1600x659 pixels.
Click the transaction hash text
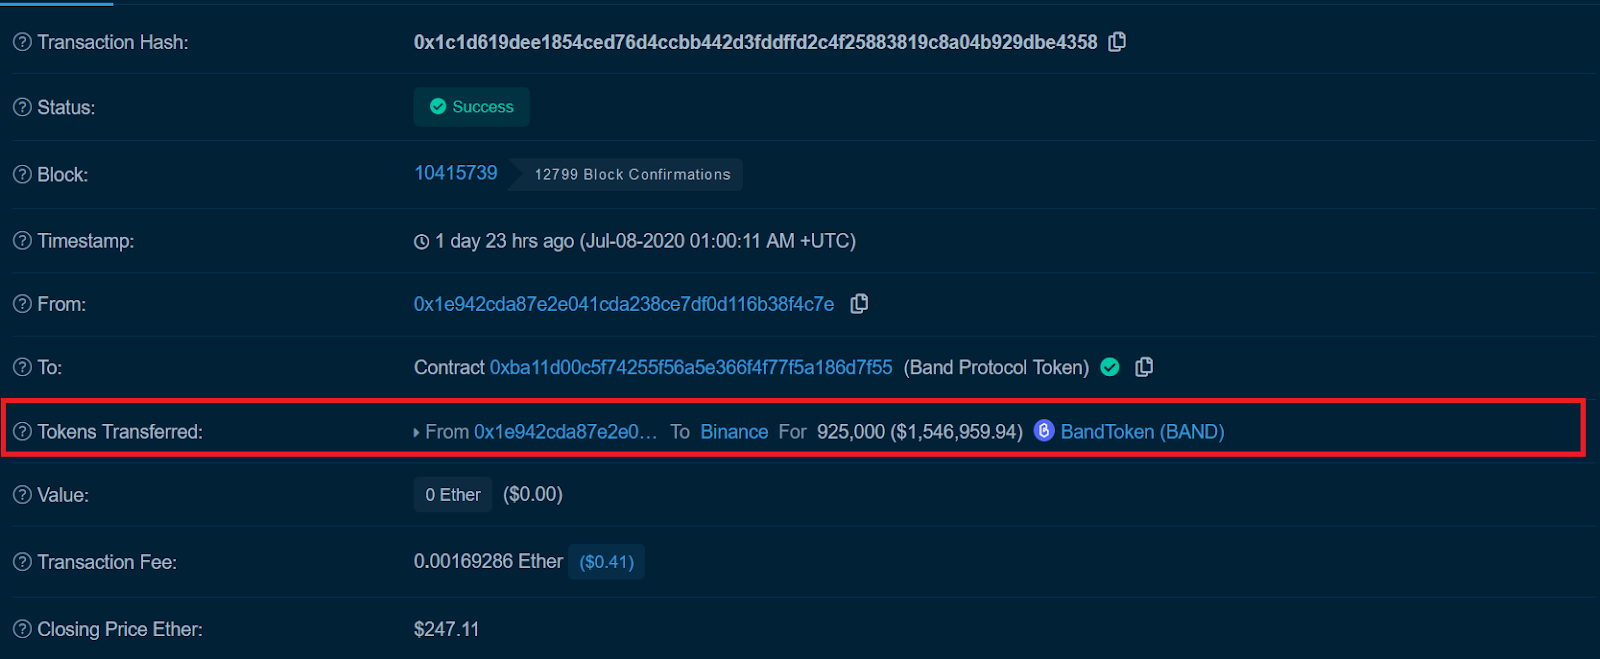[756, 42]
